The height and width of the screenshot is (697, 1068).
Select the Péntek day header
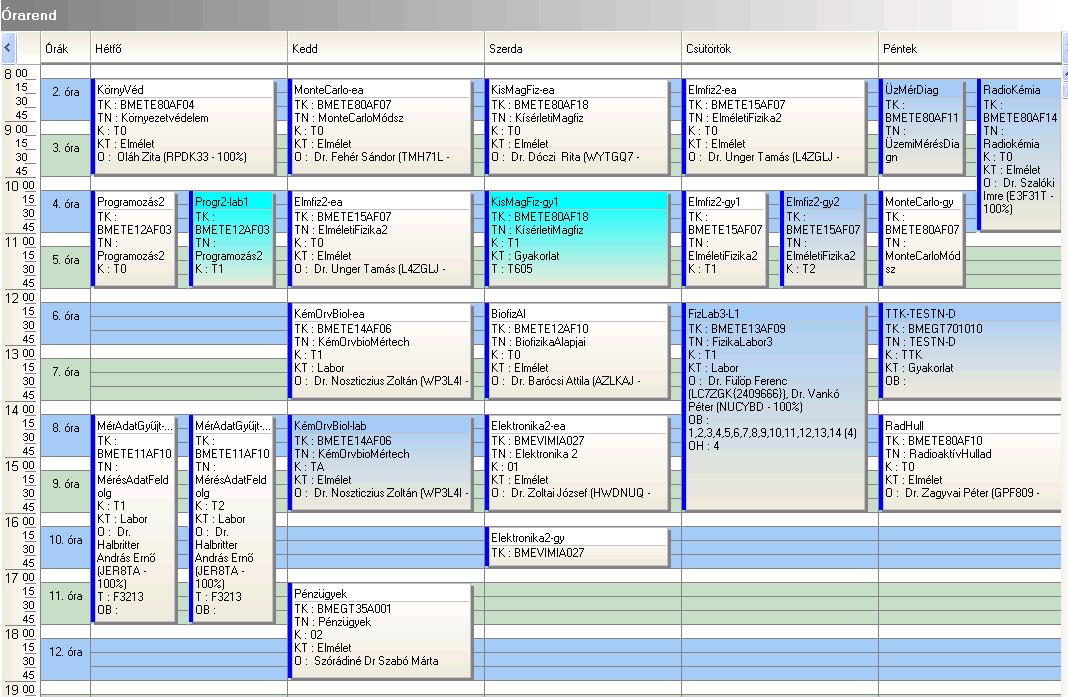[x=969, y=48]
